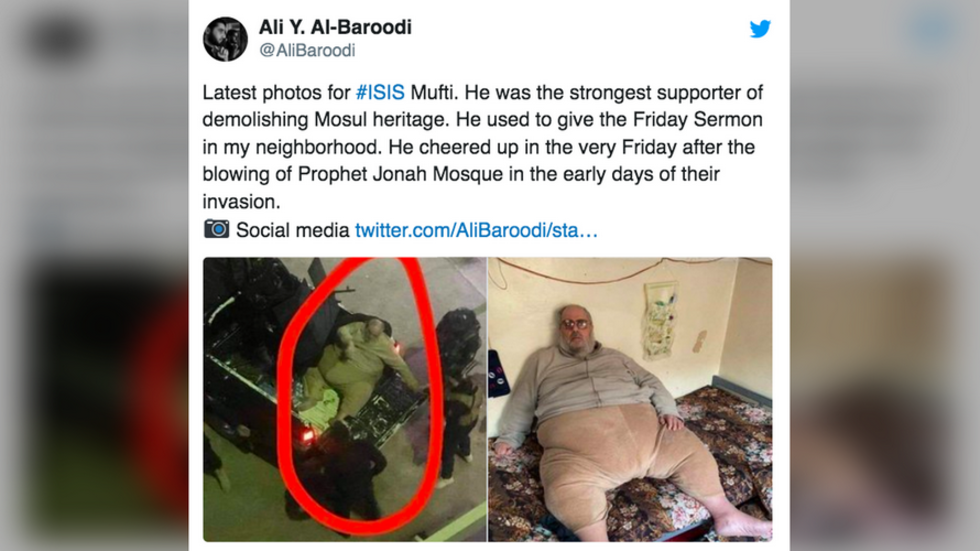This screenshot has height=551, width=980.
Task: Open the right photo of man sitting on bed
Action: point(630,399)
